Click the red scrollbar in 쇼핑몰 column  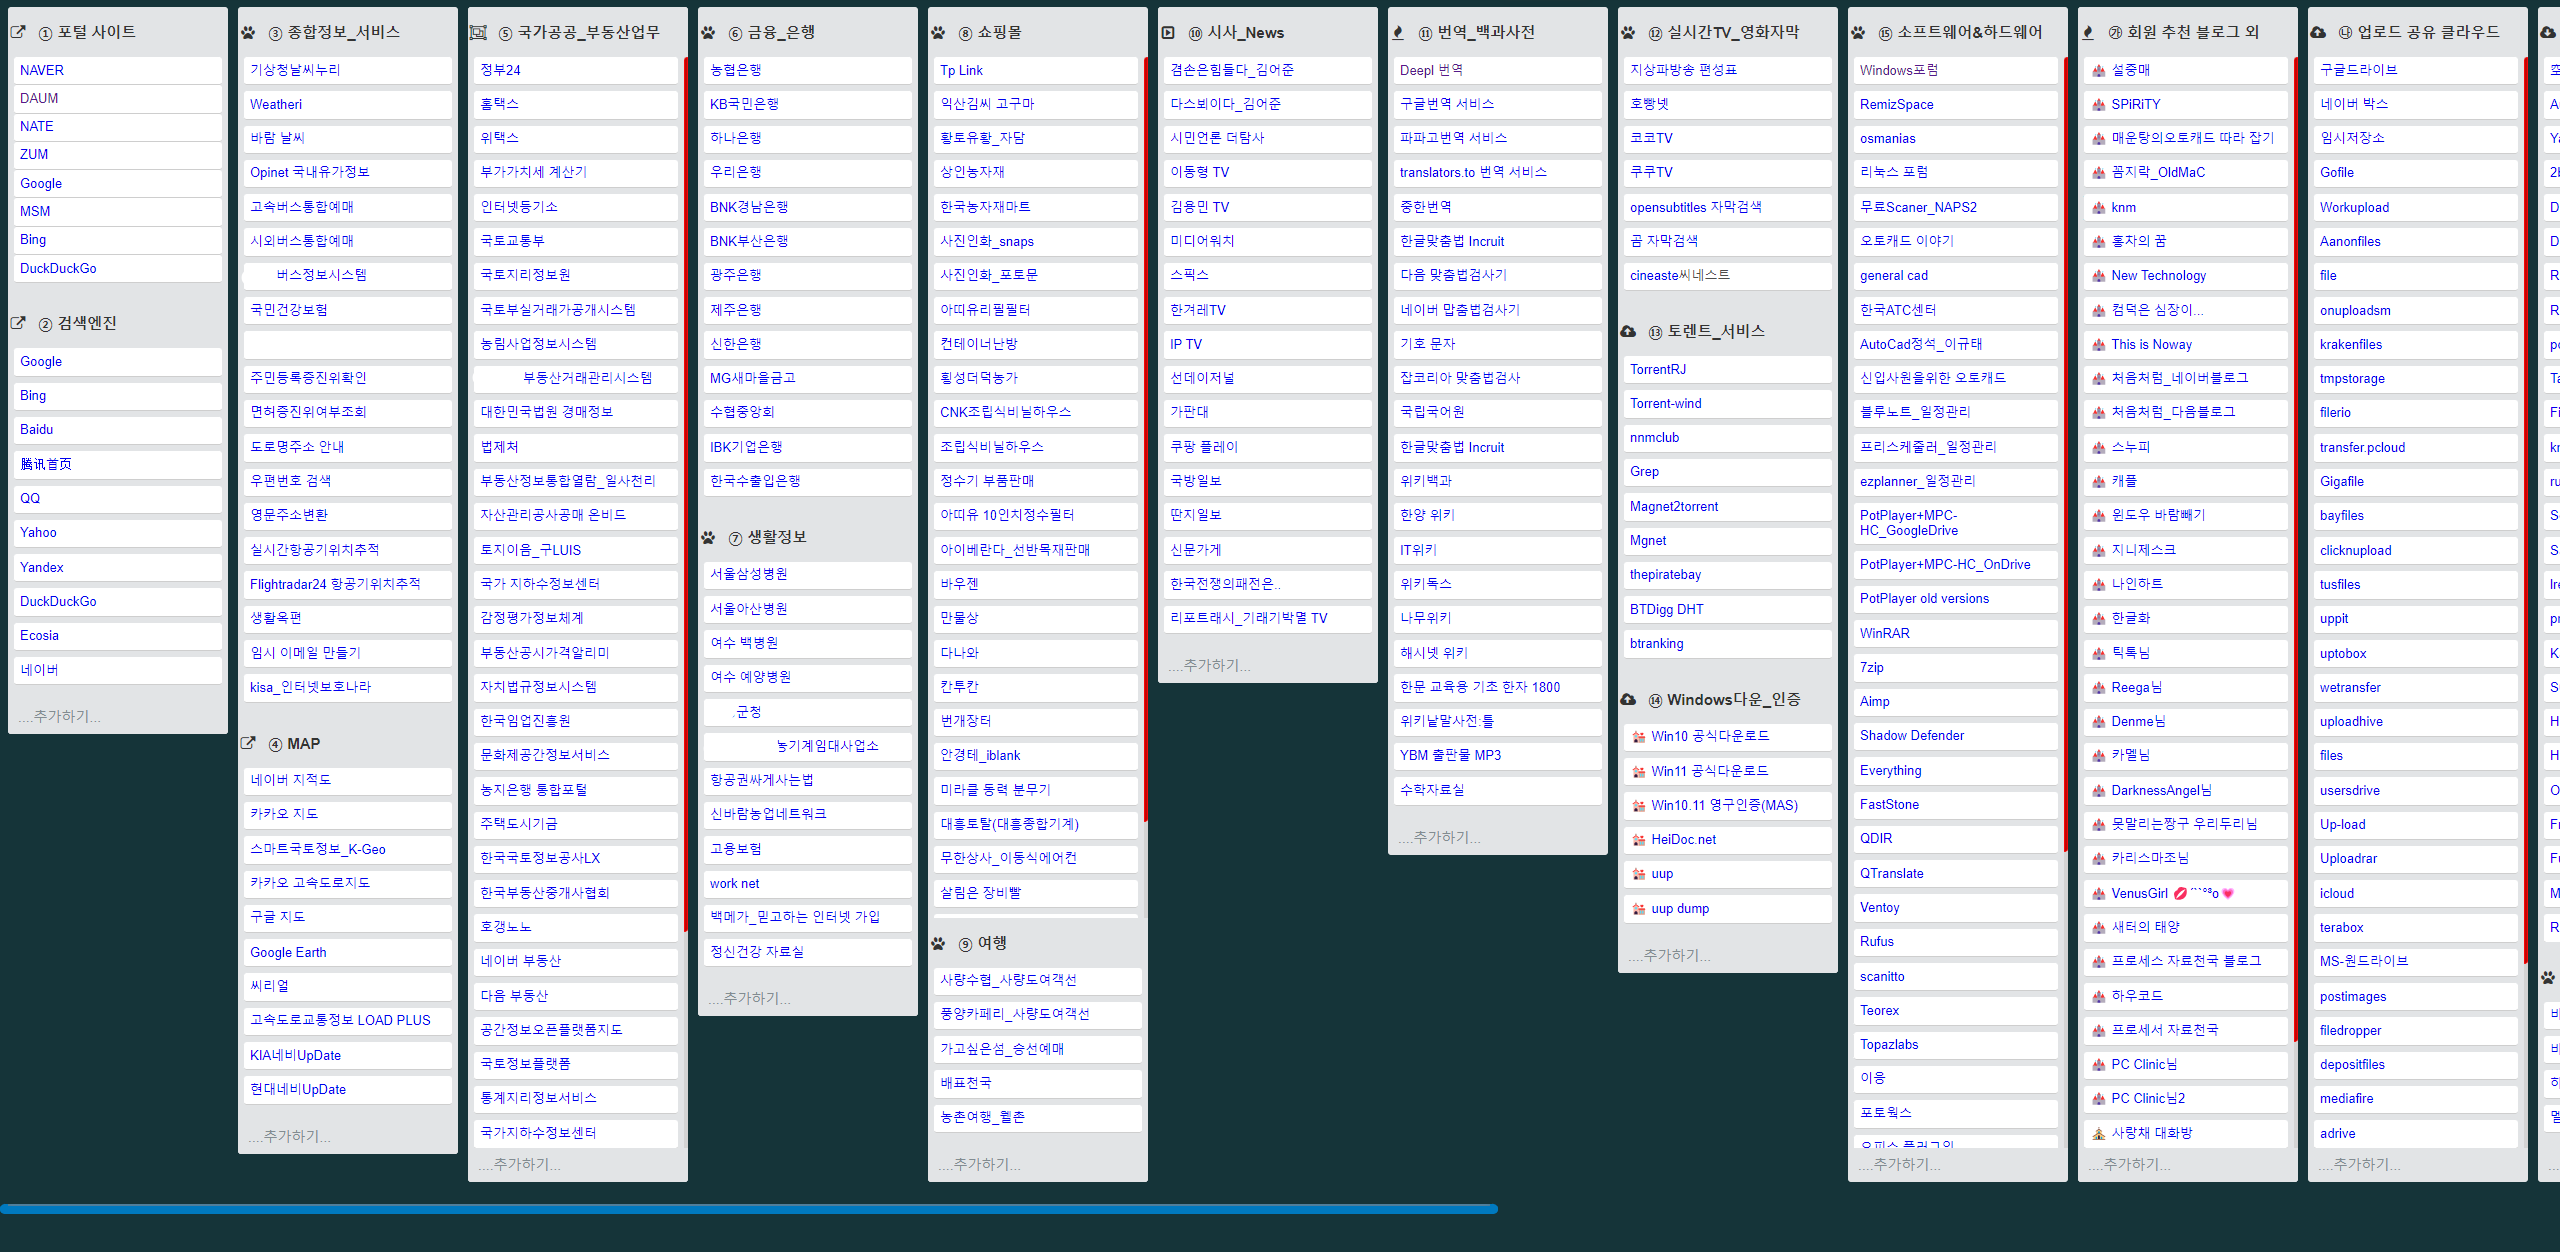point(1145,440)
